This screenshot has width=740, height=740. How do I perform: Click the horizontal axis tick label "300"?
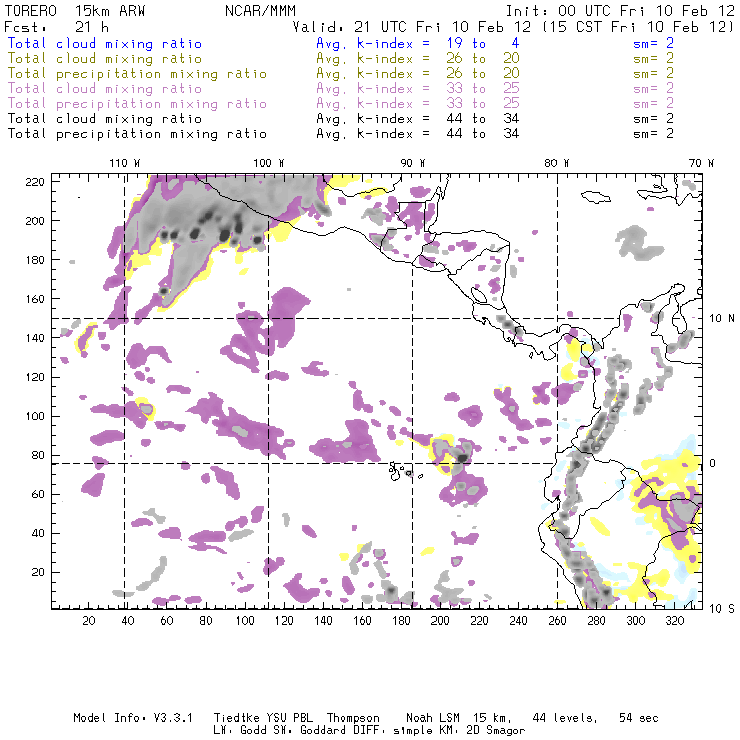[636, 621]
